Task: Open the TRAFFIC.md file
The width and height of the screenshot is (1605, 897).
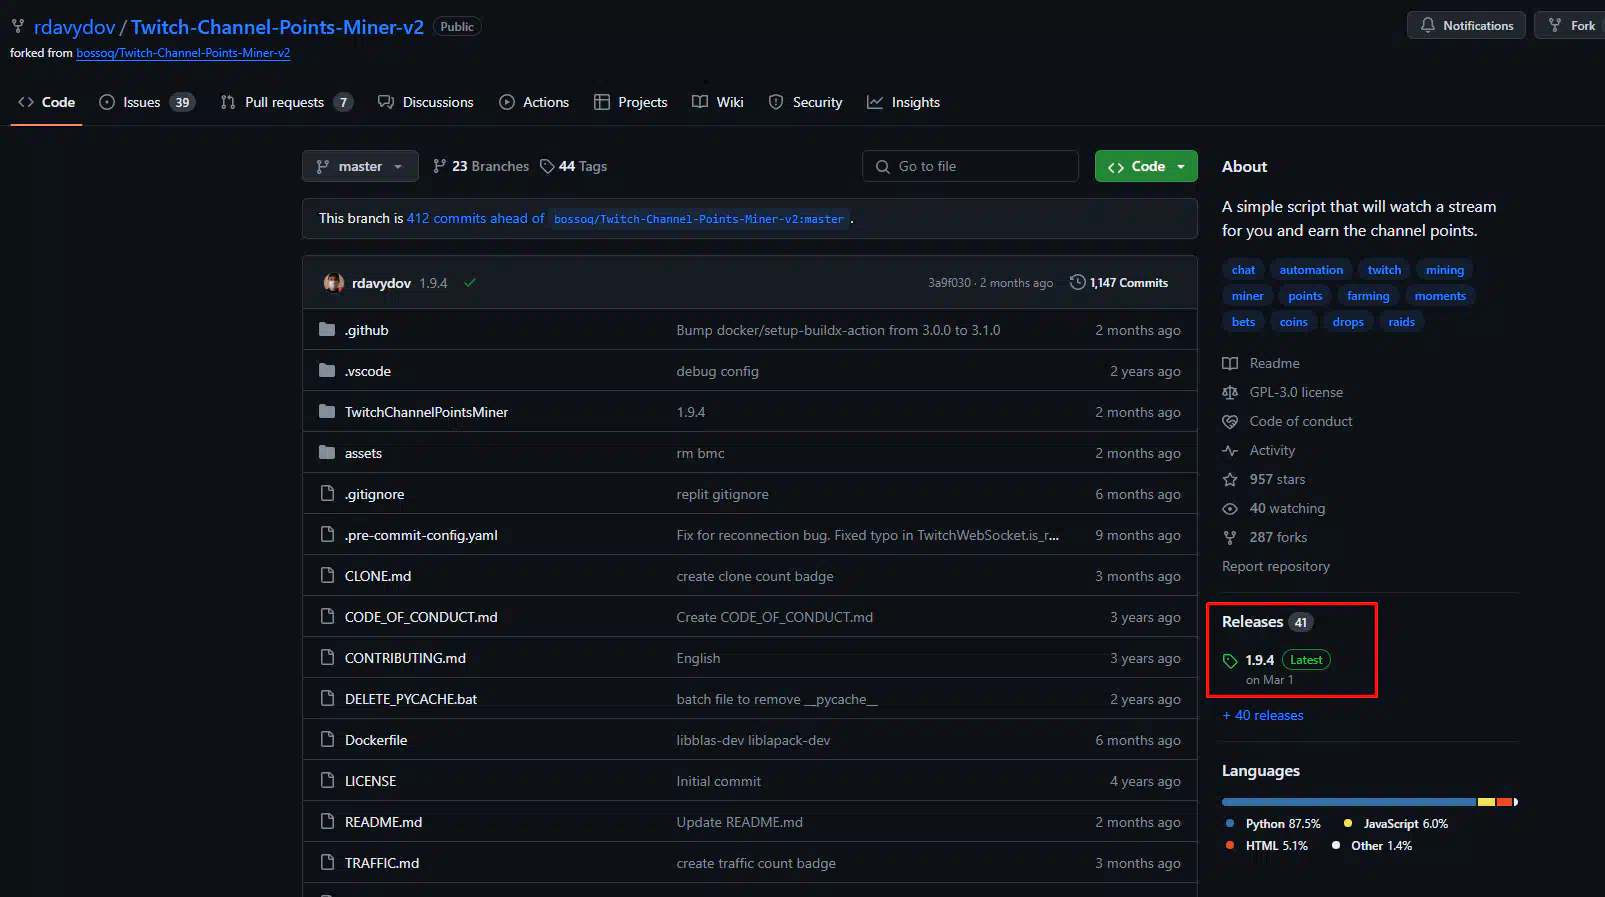Action: point(382,863)
